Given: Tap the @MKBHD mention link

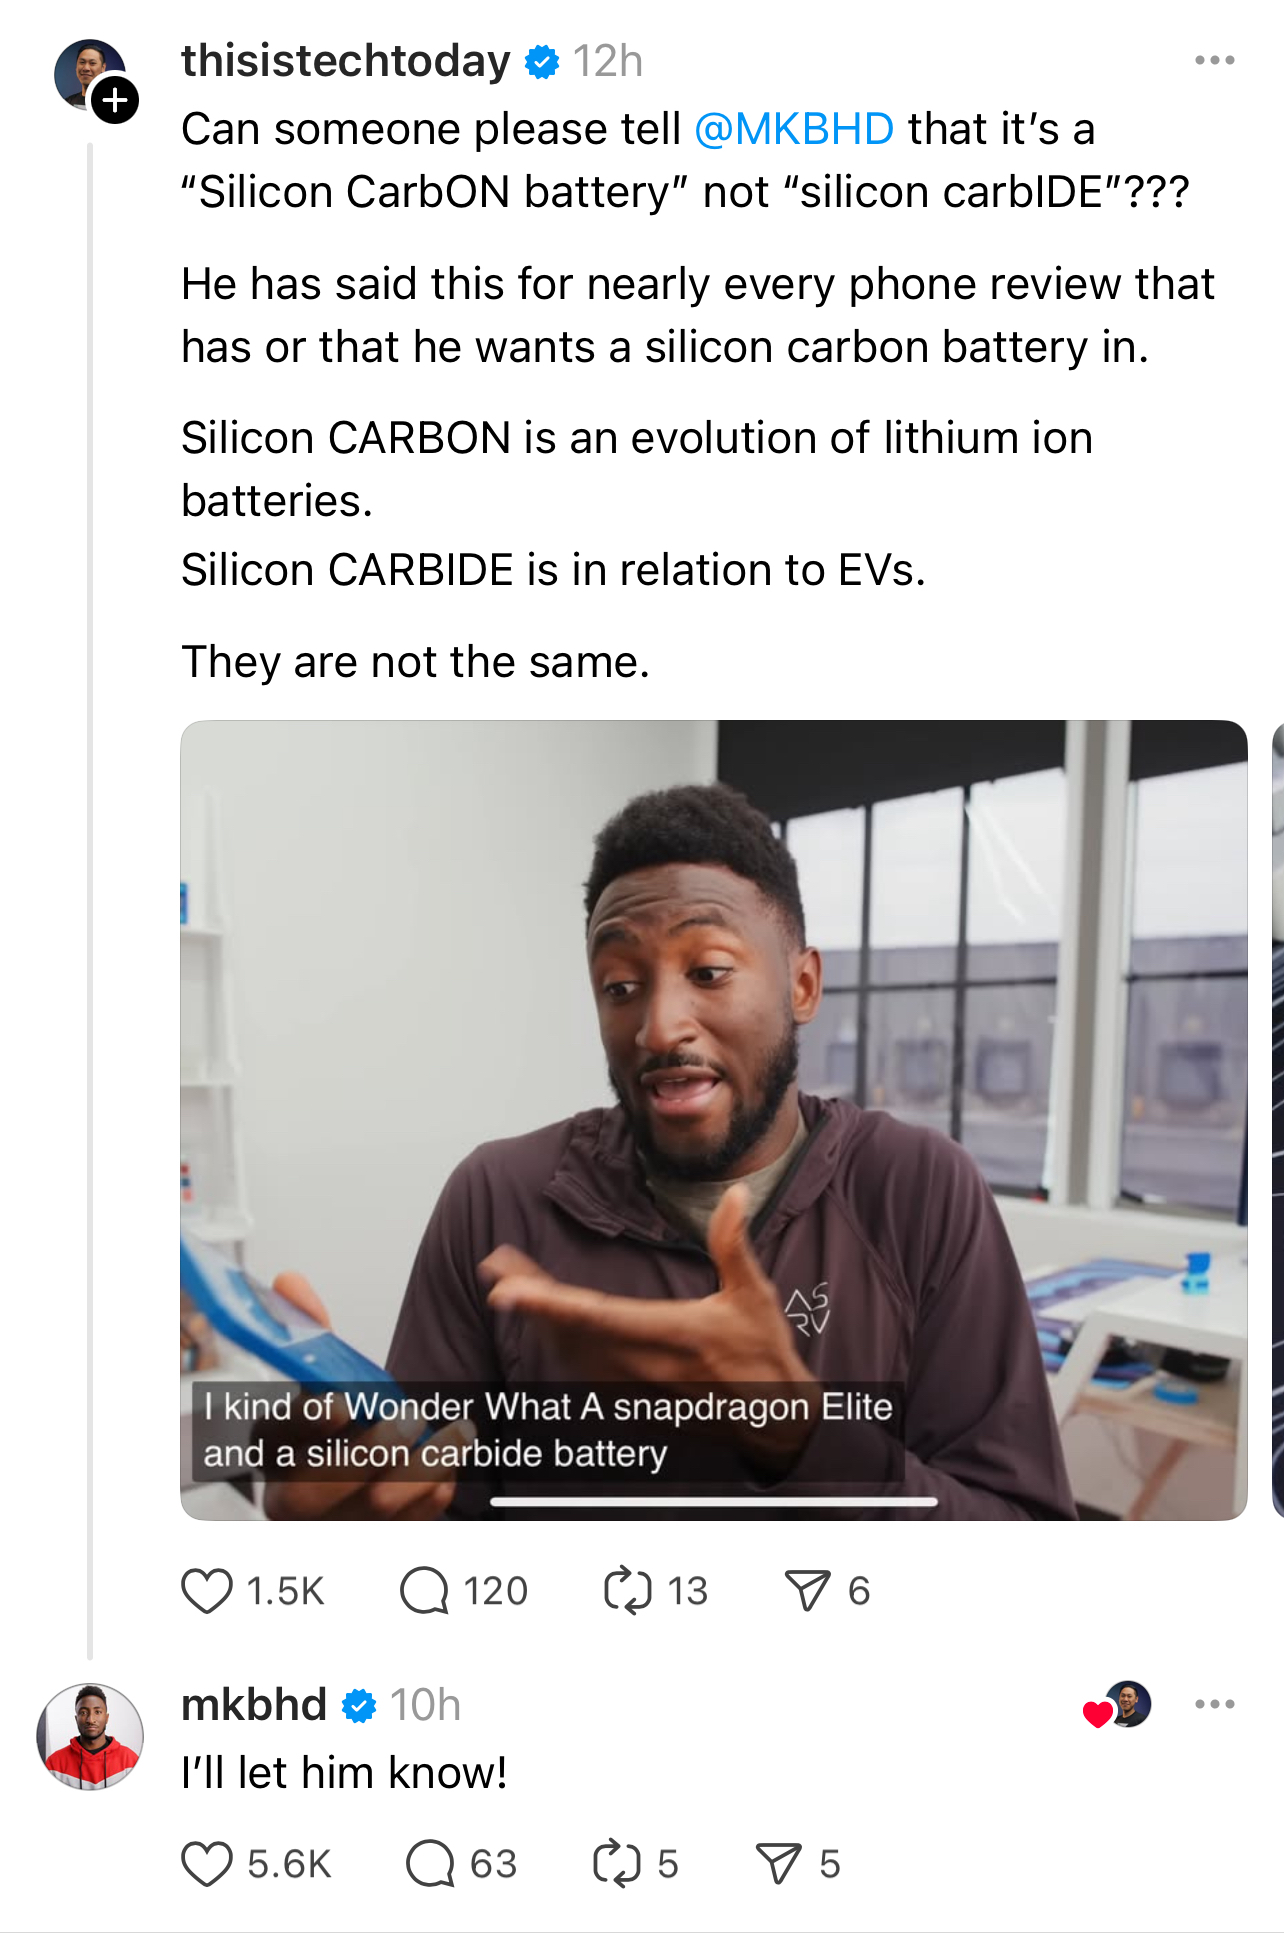Looking at the screenshot, I should 794,129.
